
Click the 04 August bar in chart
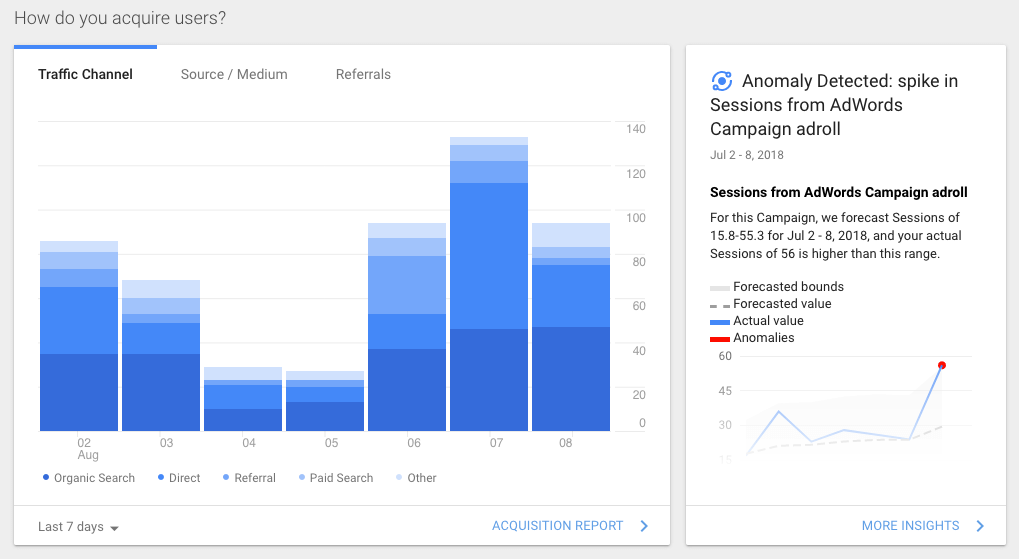pos(243,399)
